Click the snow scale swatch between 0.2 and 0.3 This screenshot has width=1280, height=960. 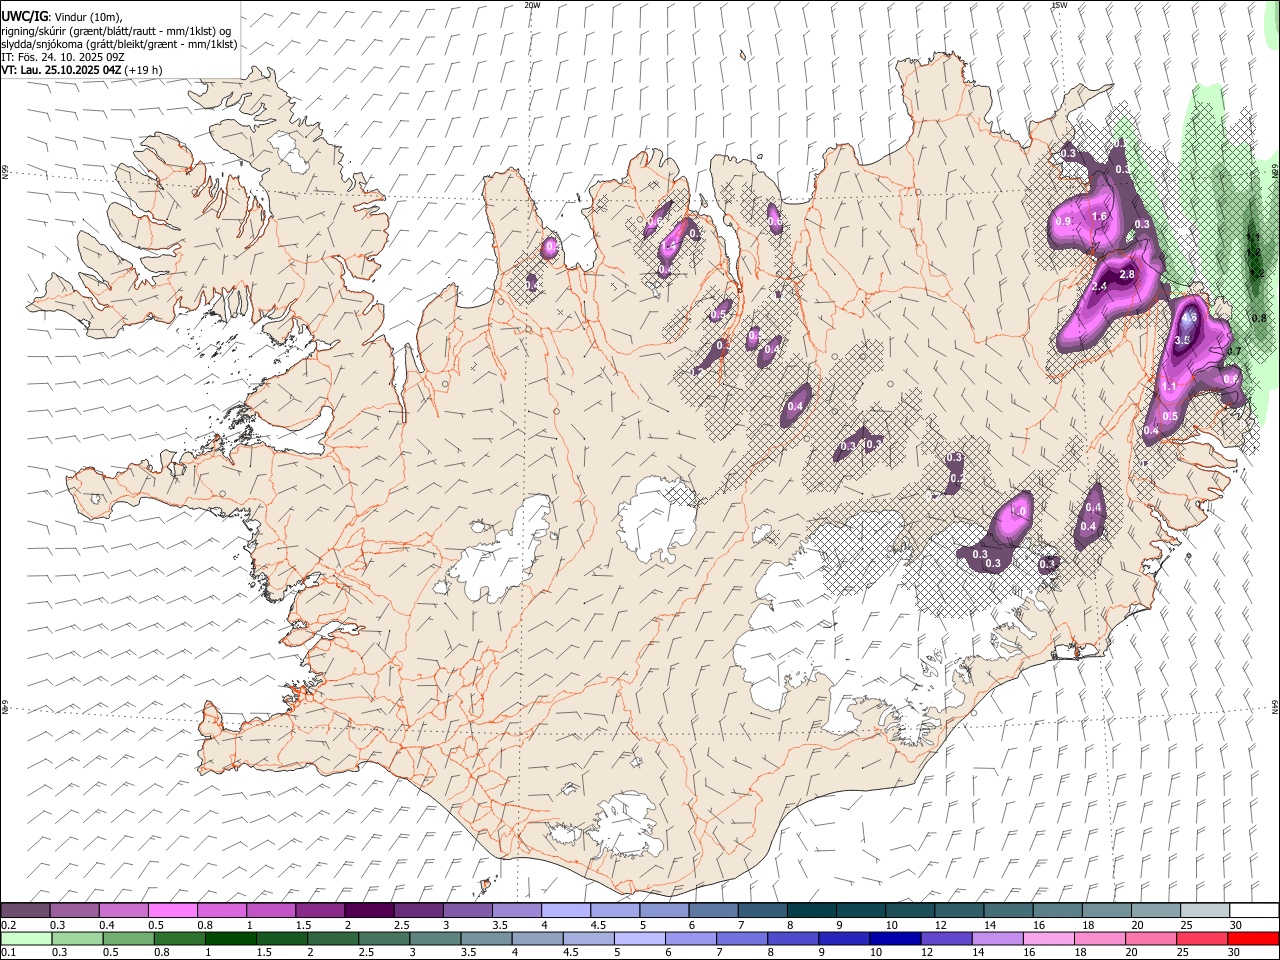(25, 910)
